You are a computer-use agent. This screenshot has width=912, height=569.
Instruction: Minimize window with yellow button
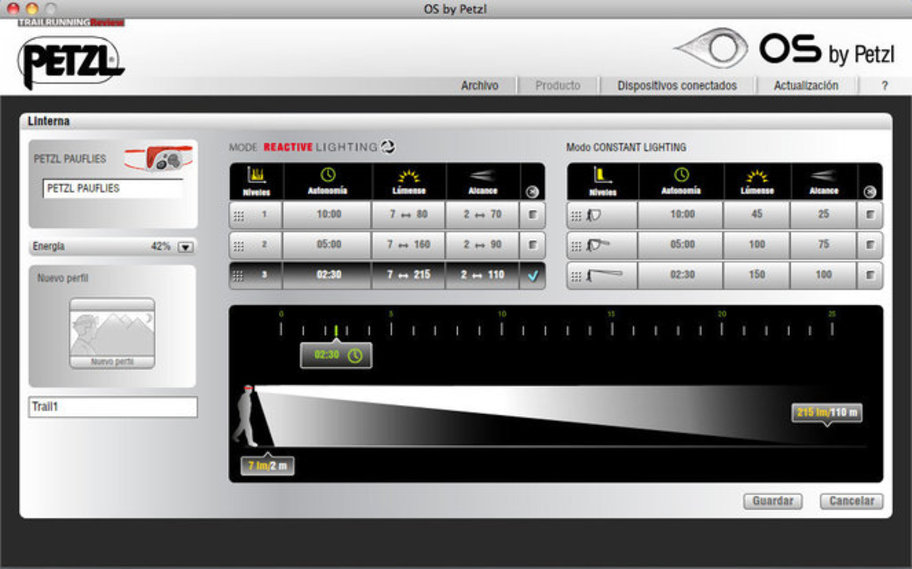tap(32, 8)
